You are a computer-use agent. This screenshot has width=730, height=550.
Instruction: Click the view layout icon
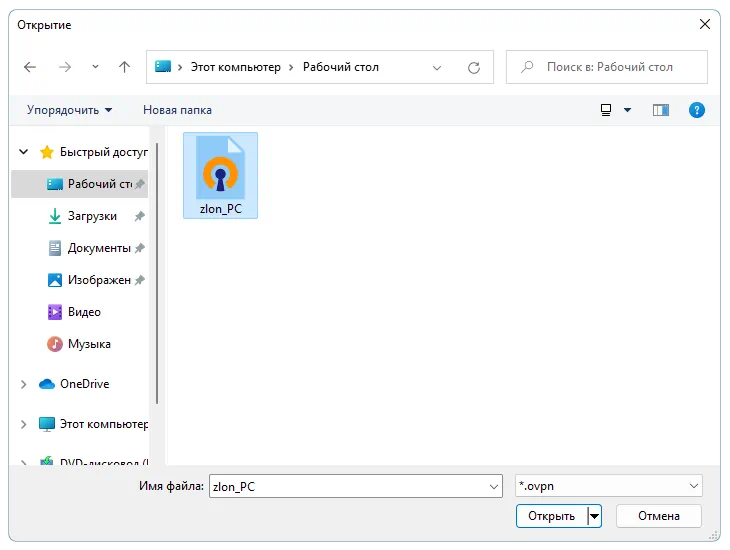[606, 110]
